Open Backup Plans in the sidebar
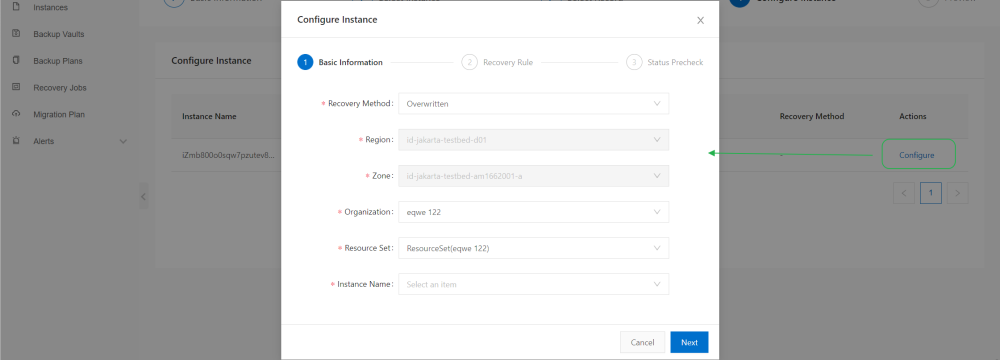 tap(57, 61)
